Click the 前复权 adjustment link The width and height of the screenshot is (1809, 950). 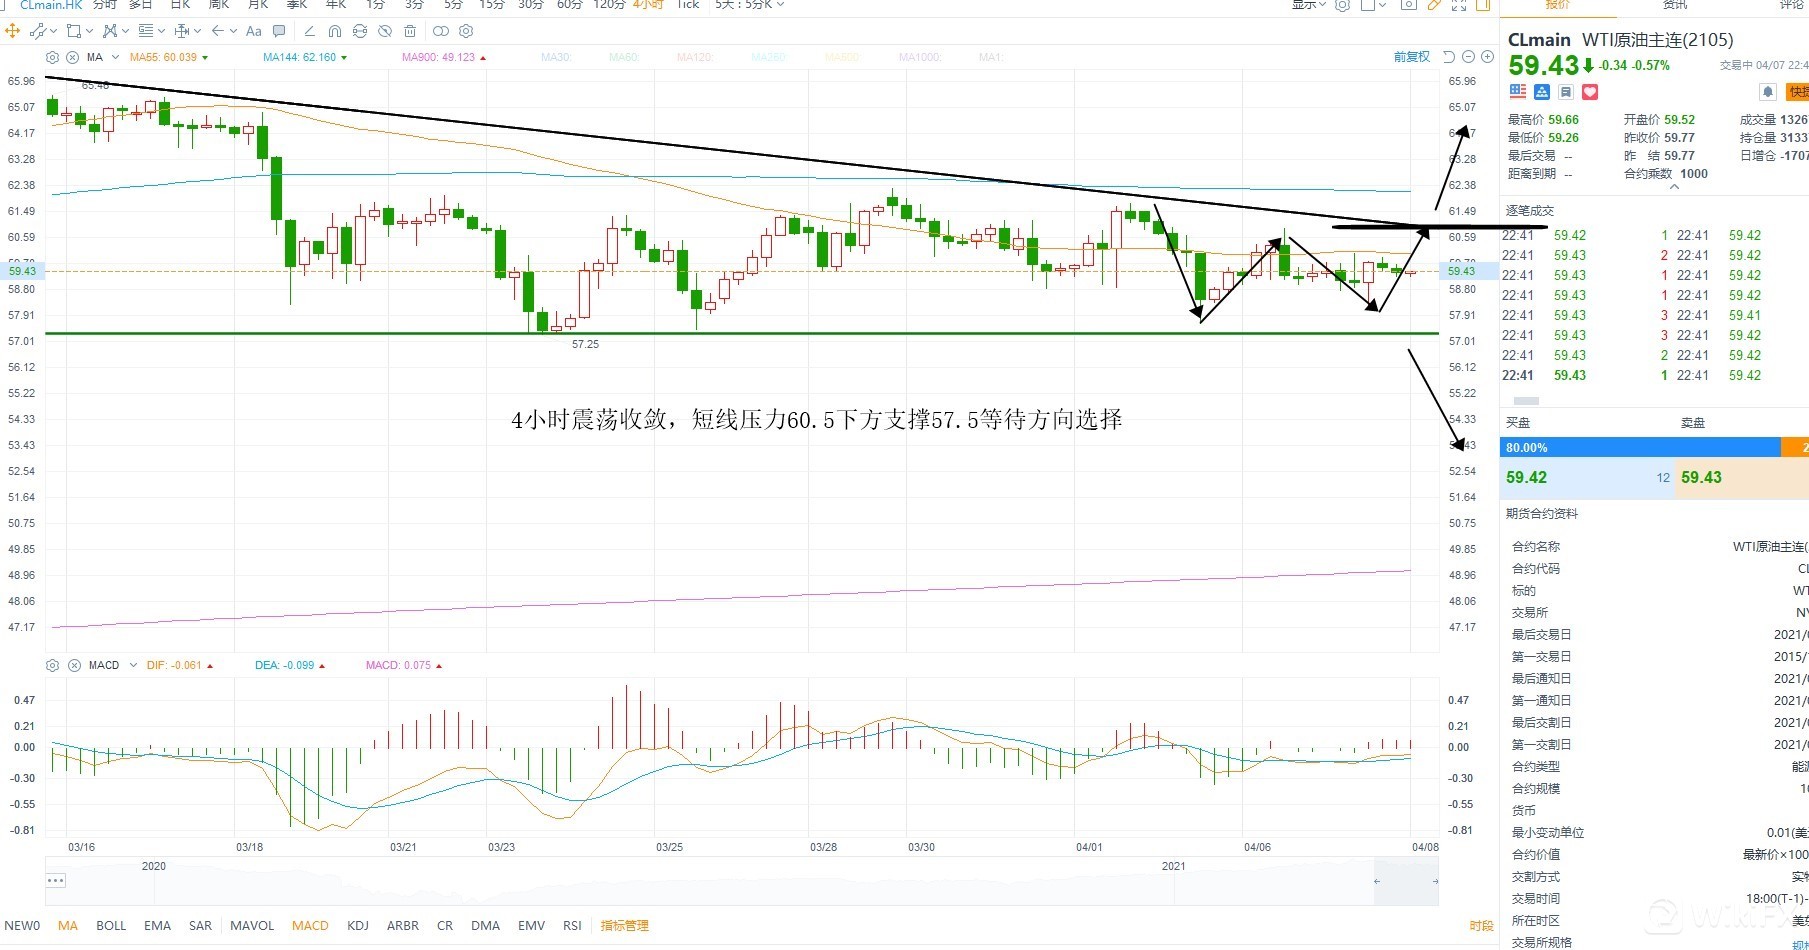pos(1411,57)
